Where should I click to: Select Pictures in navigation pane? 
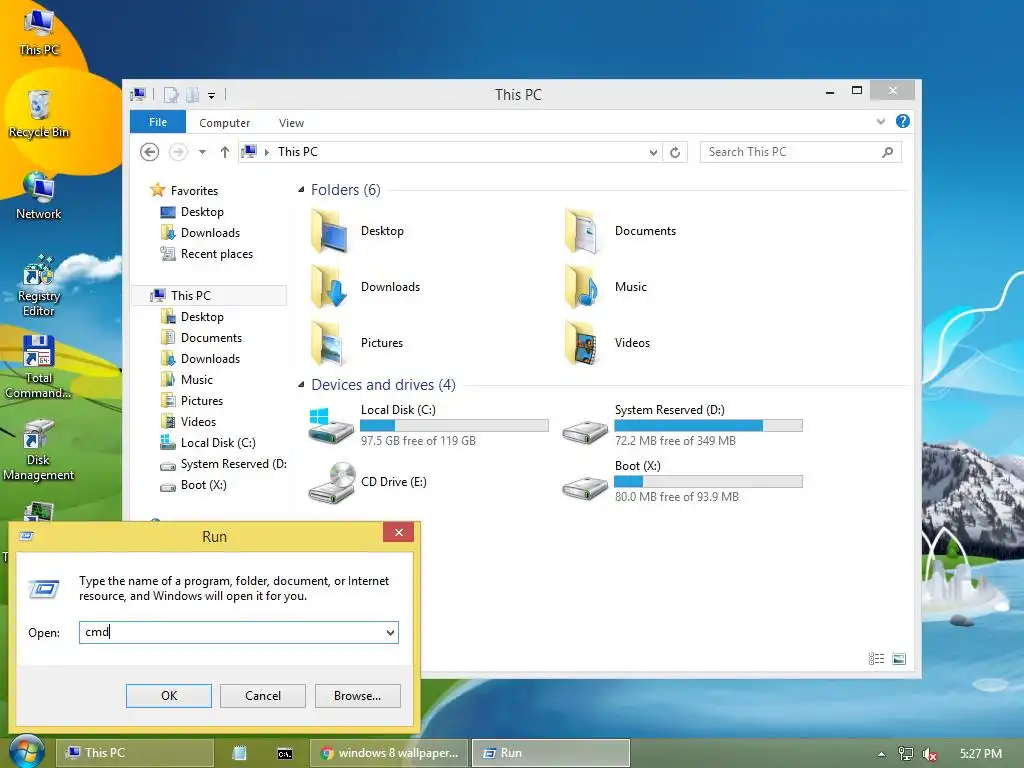pyautogui.click(x=191, y=401)
